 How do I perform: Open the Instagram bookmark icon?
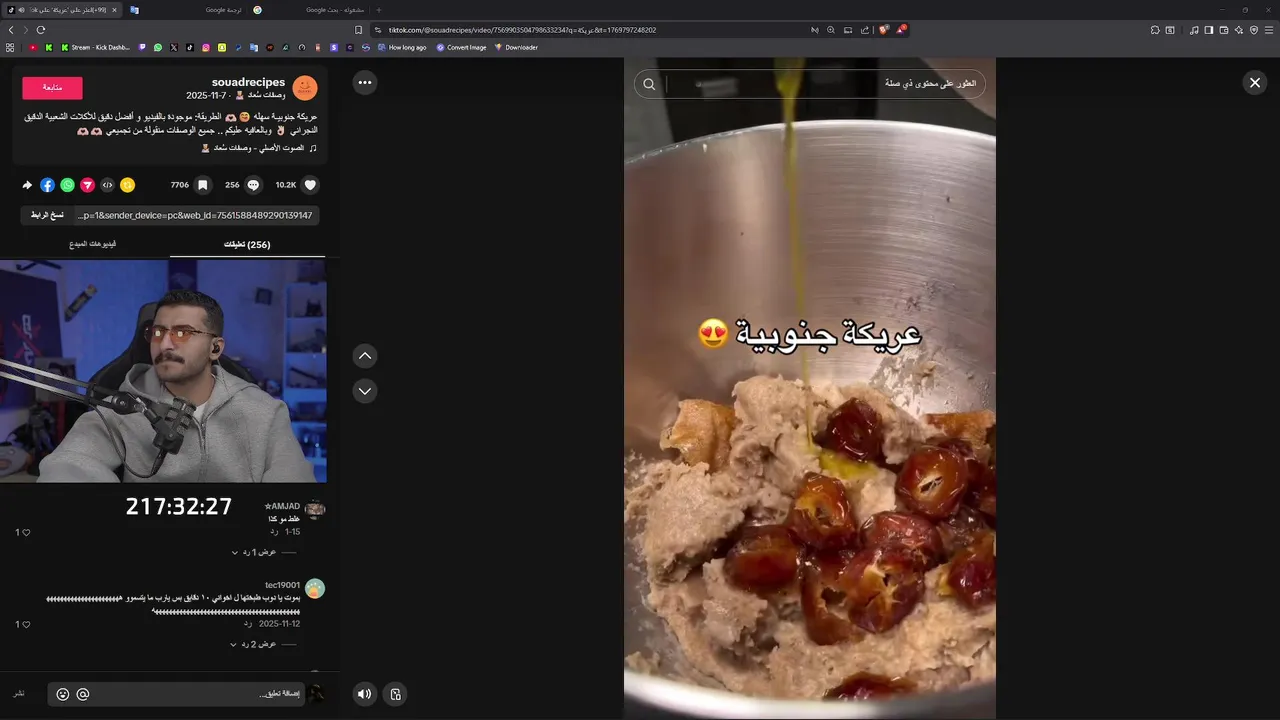pyautogui.click(x=206, y=47)
